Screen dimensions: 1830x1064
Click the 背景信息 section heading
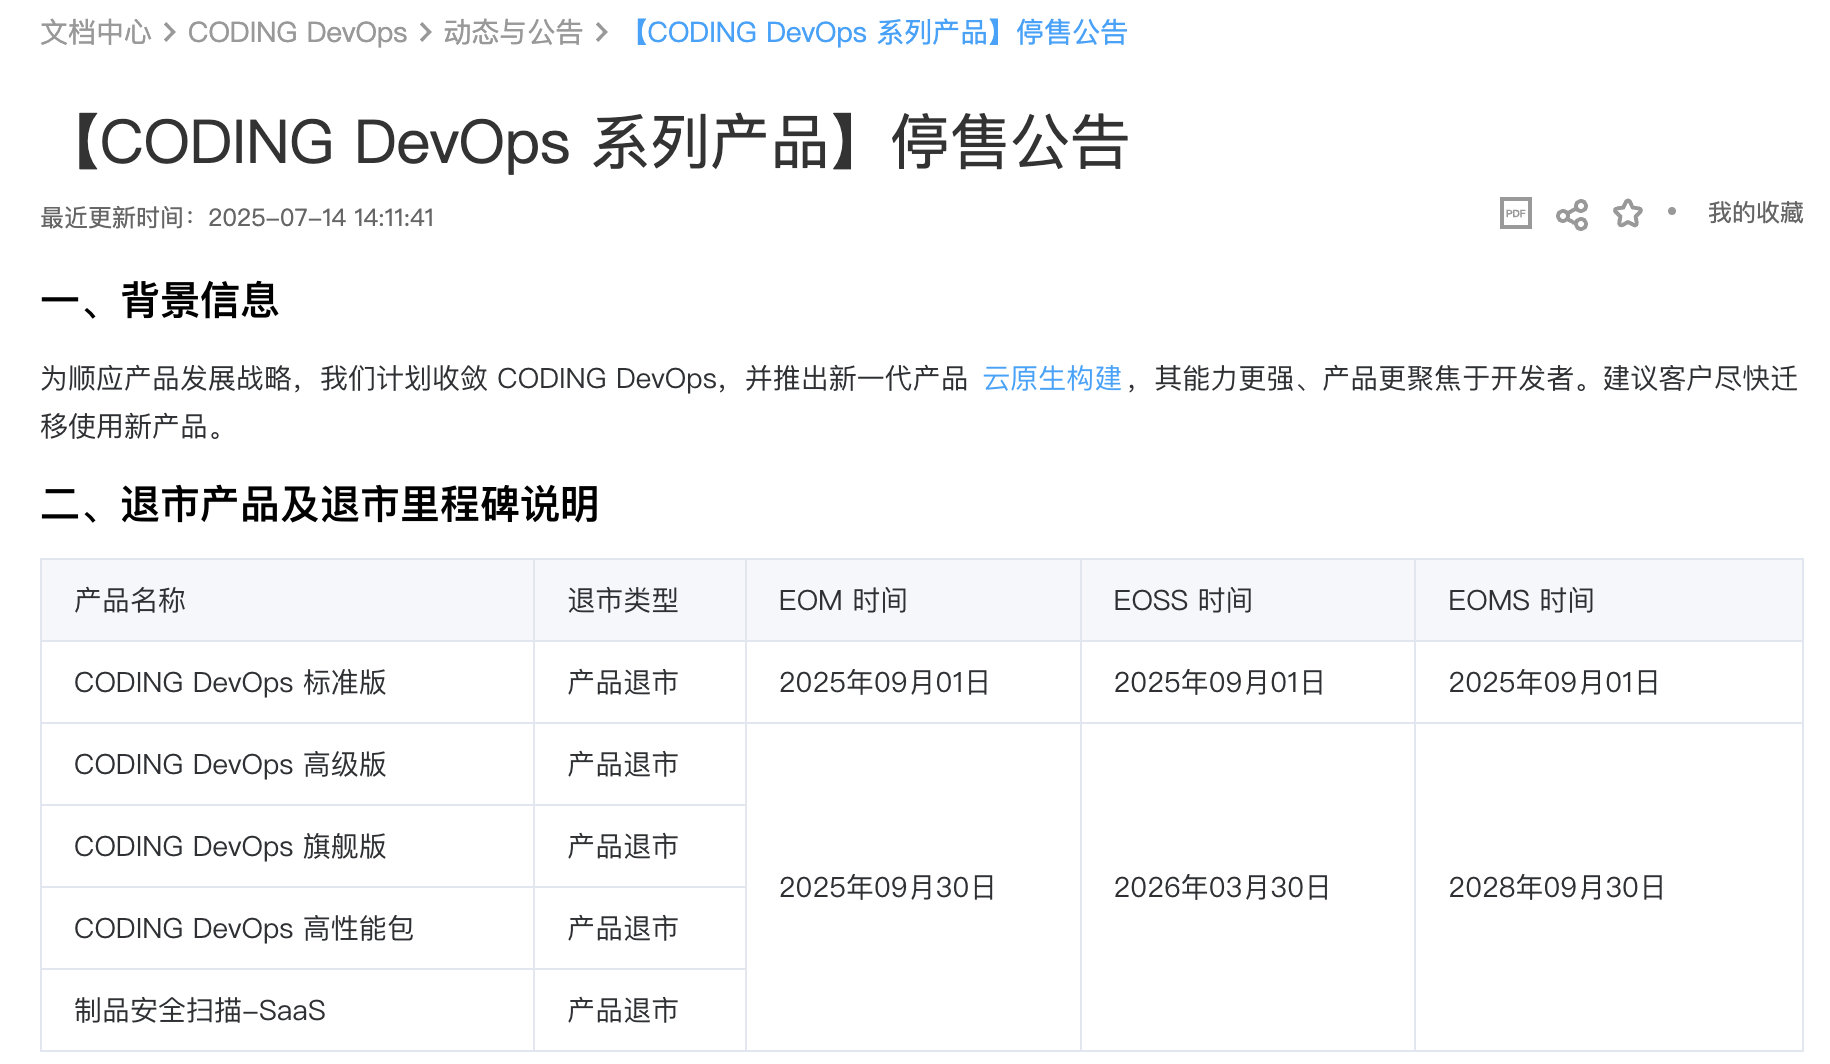coord(160,301)
